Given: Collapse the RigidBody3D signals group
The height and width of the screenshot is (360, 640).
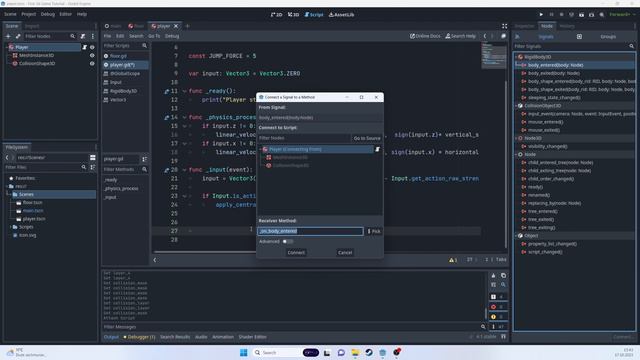Looking at the screenshot, I should click(x=516, y=57).
